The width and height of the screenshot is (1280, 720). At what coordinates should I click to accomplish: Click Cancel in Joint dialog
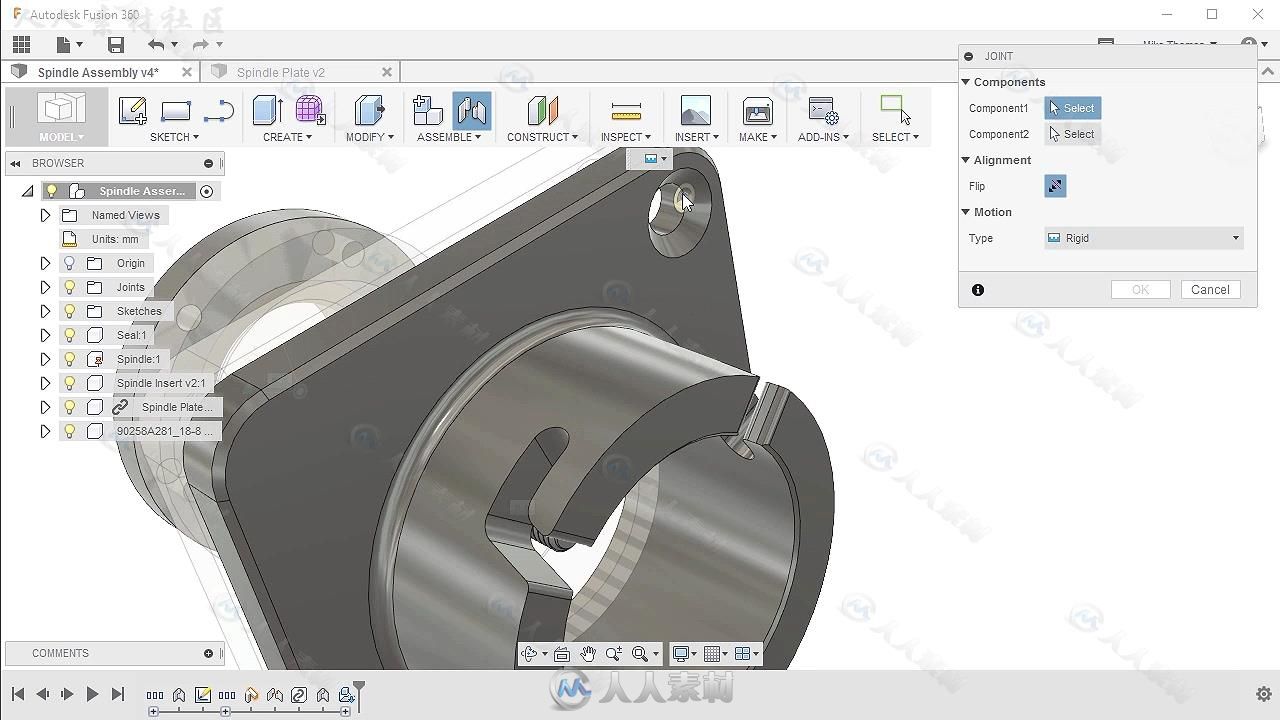coord(1210,290)
